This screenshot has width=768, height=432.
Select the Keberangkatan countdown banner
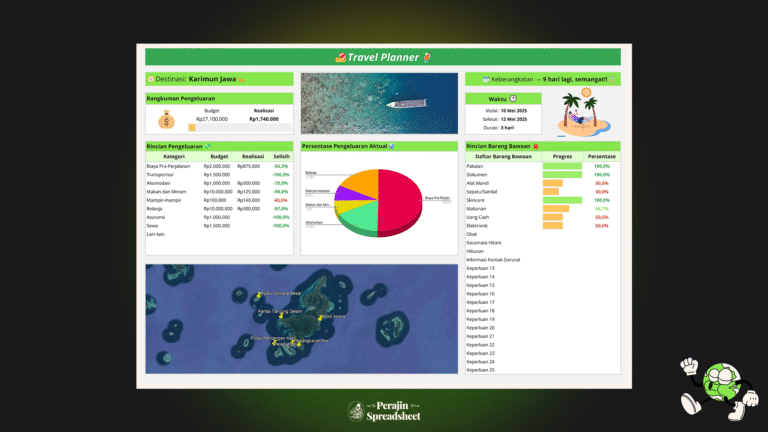click(543, 79)
